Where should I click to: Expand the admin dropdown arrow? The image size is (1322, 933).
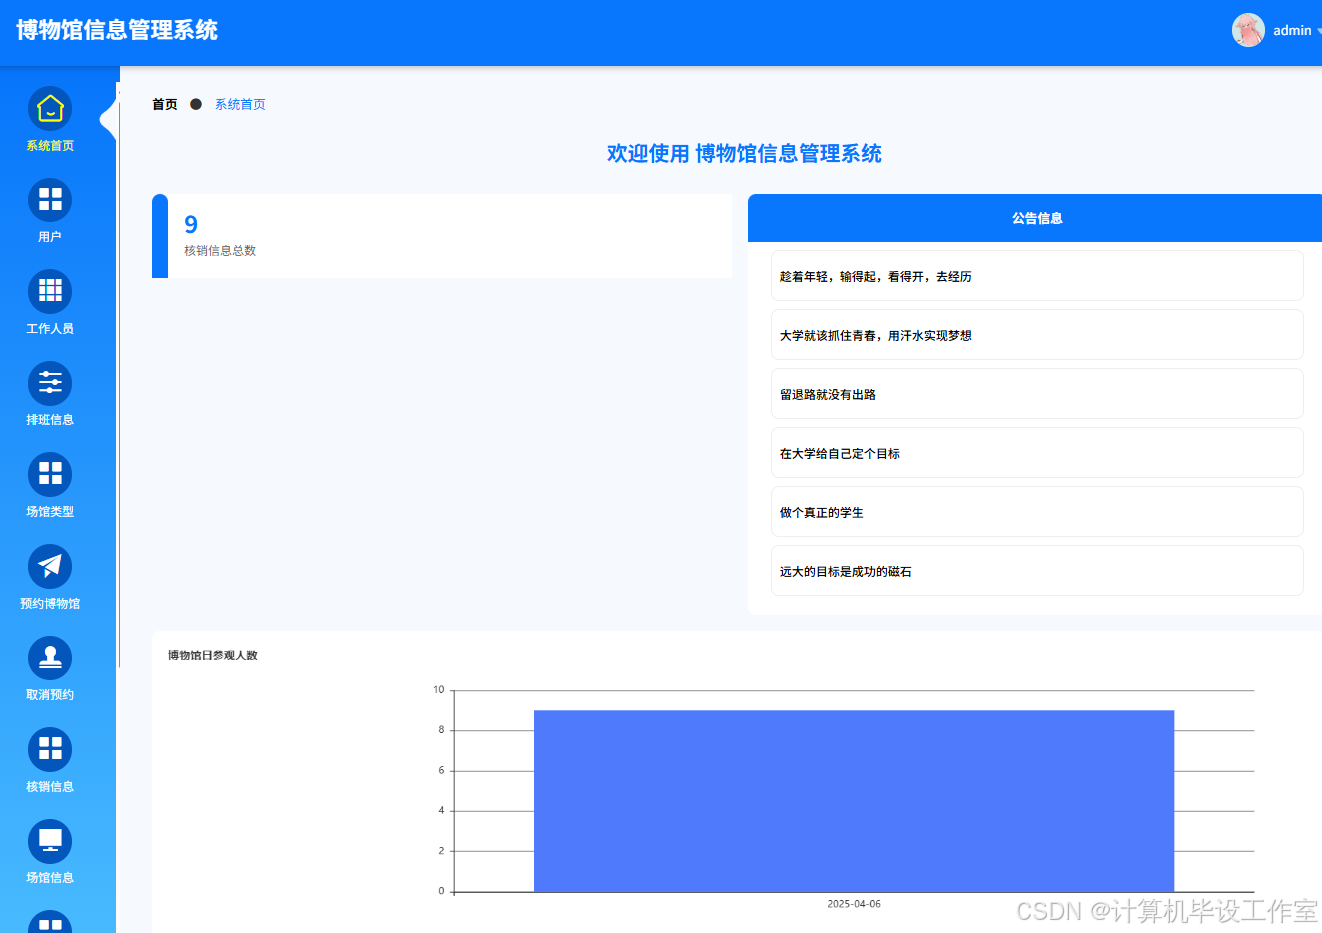point(1318,31)
